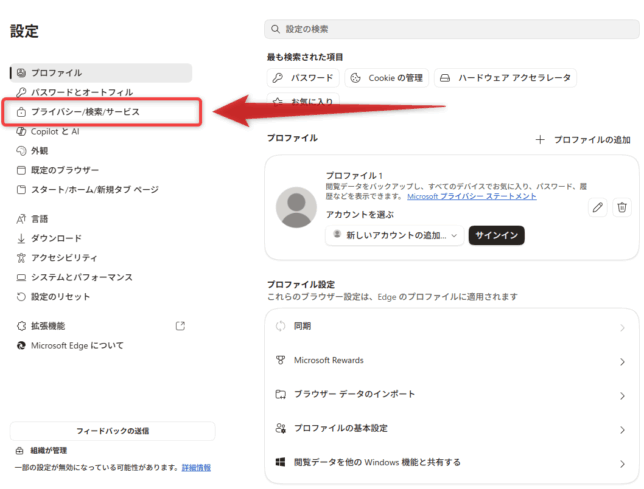Screen dimensions: 644x489
Task: Open the 詳細情報 link
Action: pyautogui.click(x=196, y=468)
